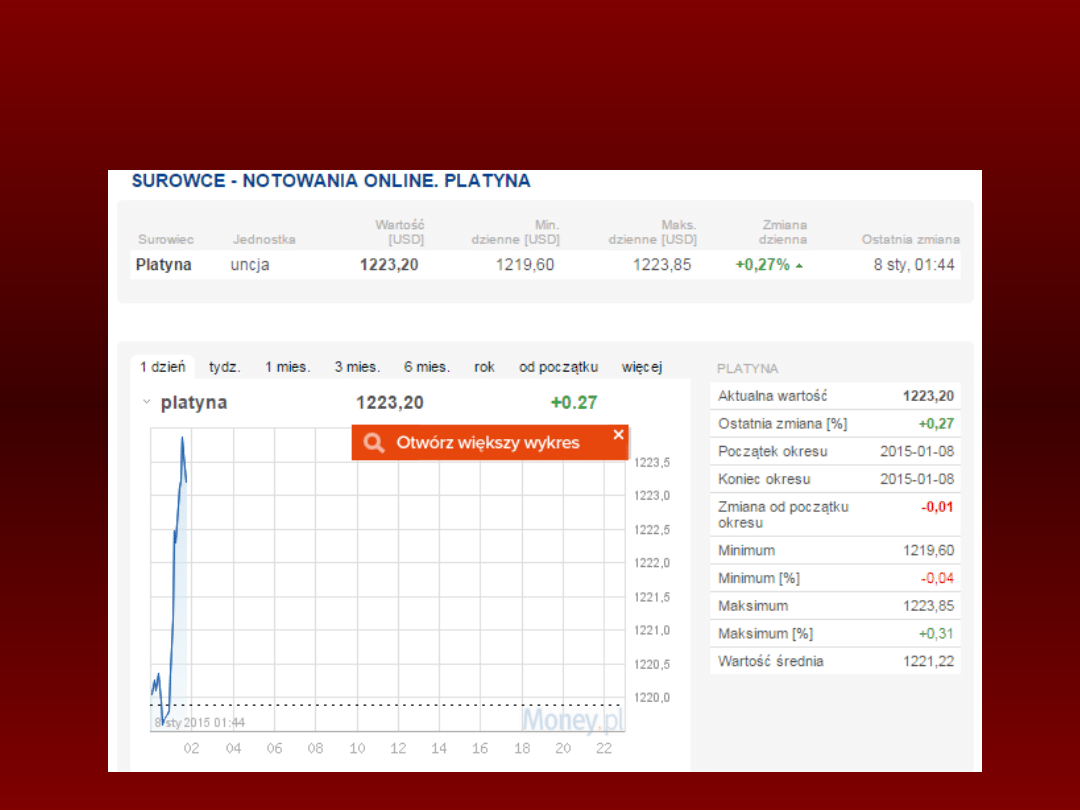Click the Money.pl watermark logo
1080x810 pixels.
point(572,720)
